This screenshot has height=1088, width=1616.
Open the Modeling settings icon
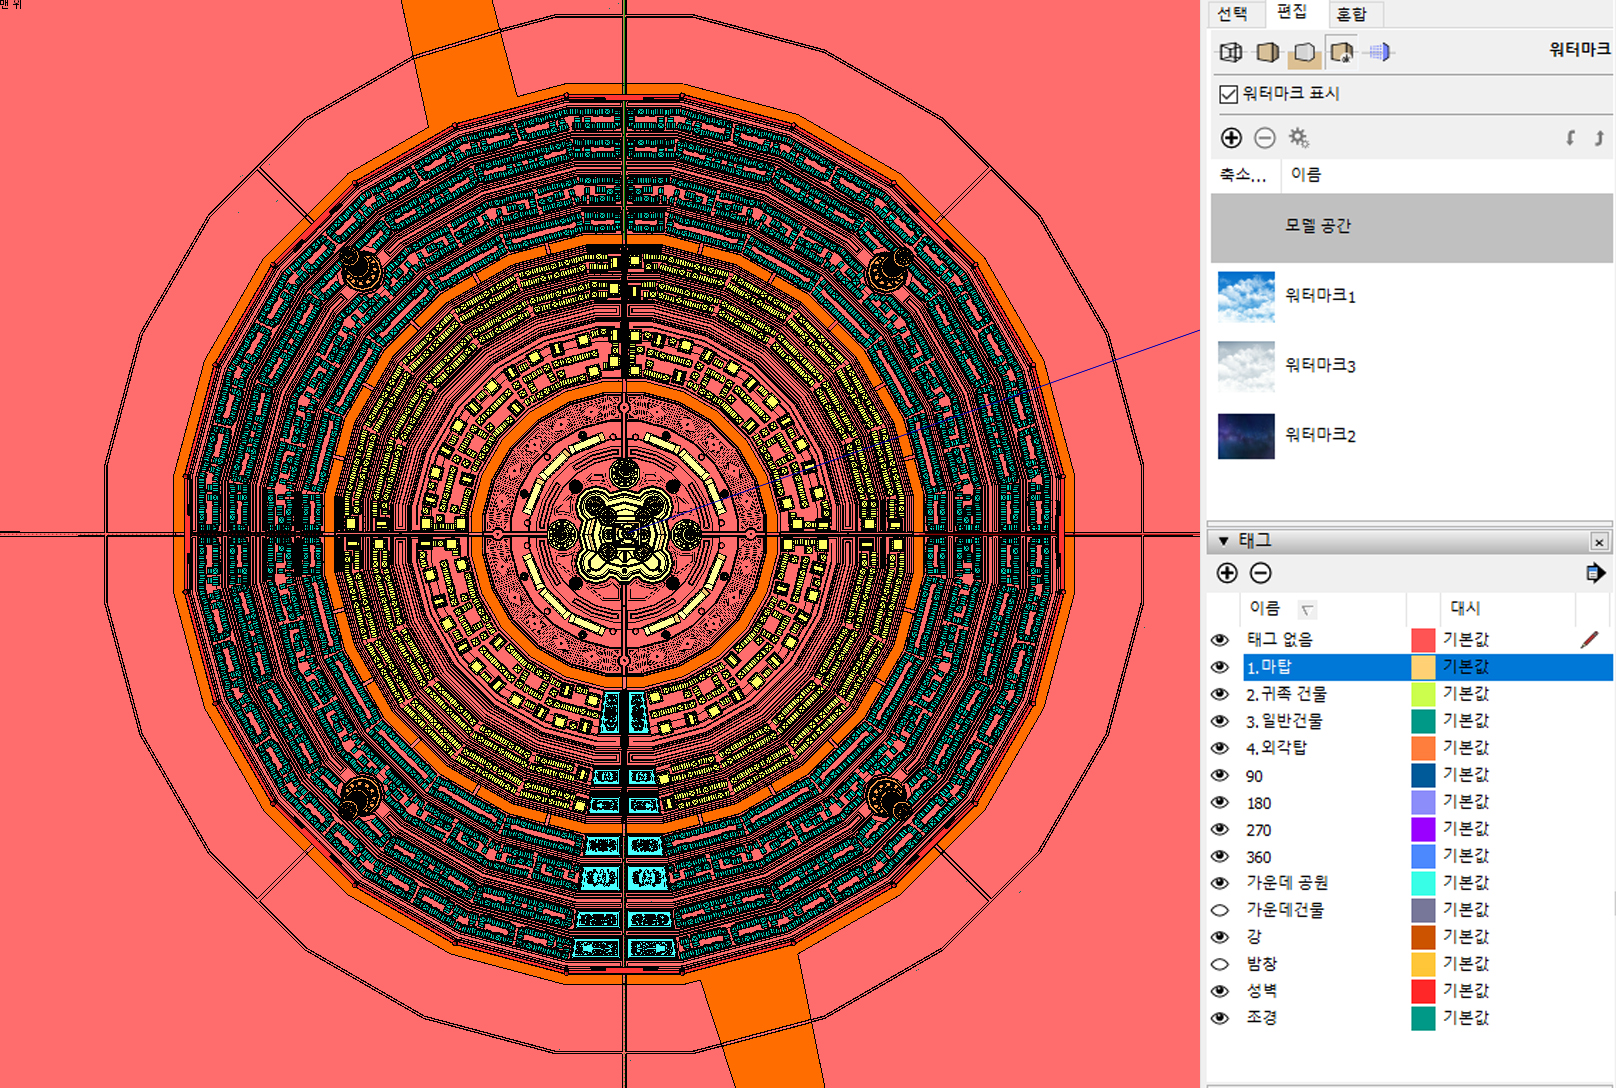click(x=1379, y=52)
